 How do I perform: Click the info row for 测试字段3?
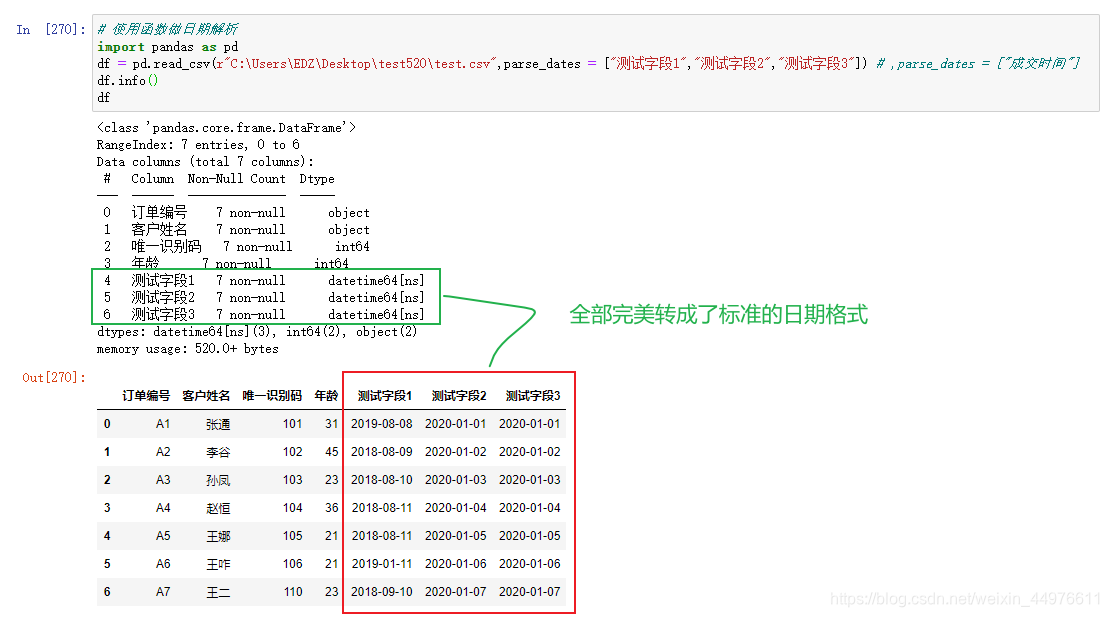[264, 315]
